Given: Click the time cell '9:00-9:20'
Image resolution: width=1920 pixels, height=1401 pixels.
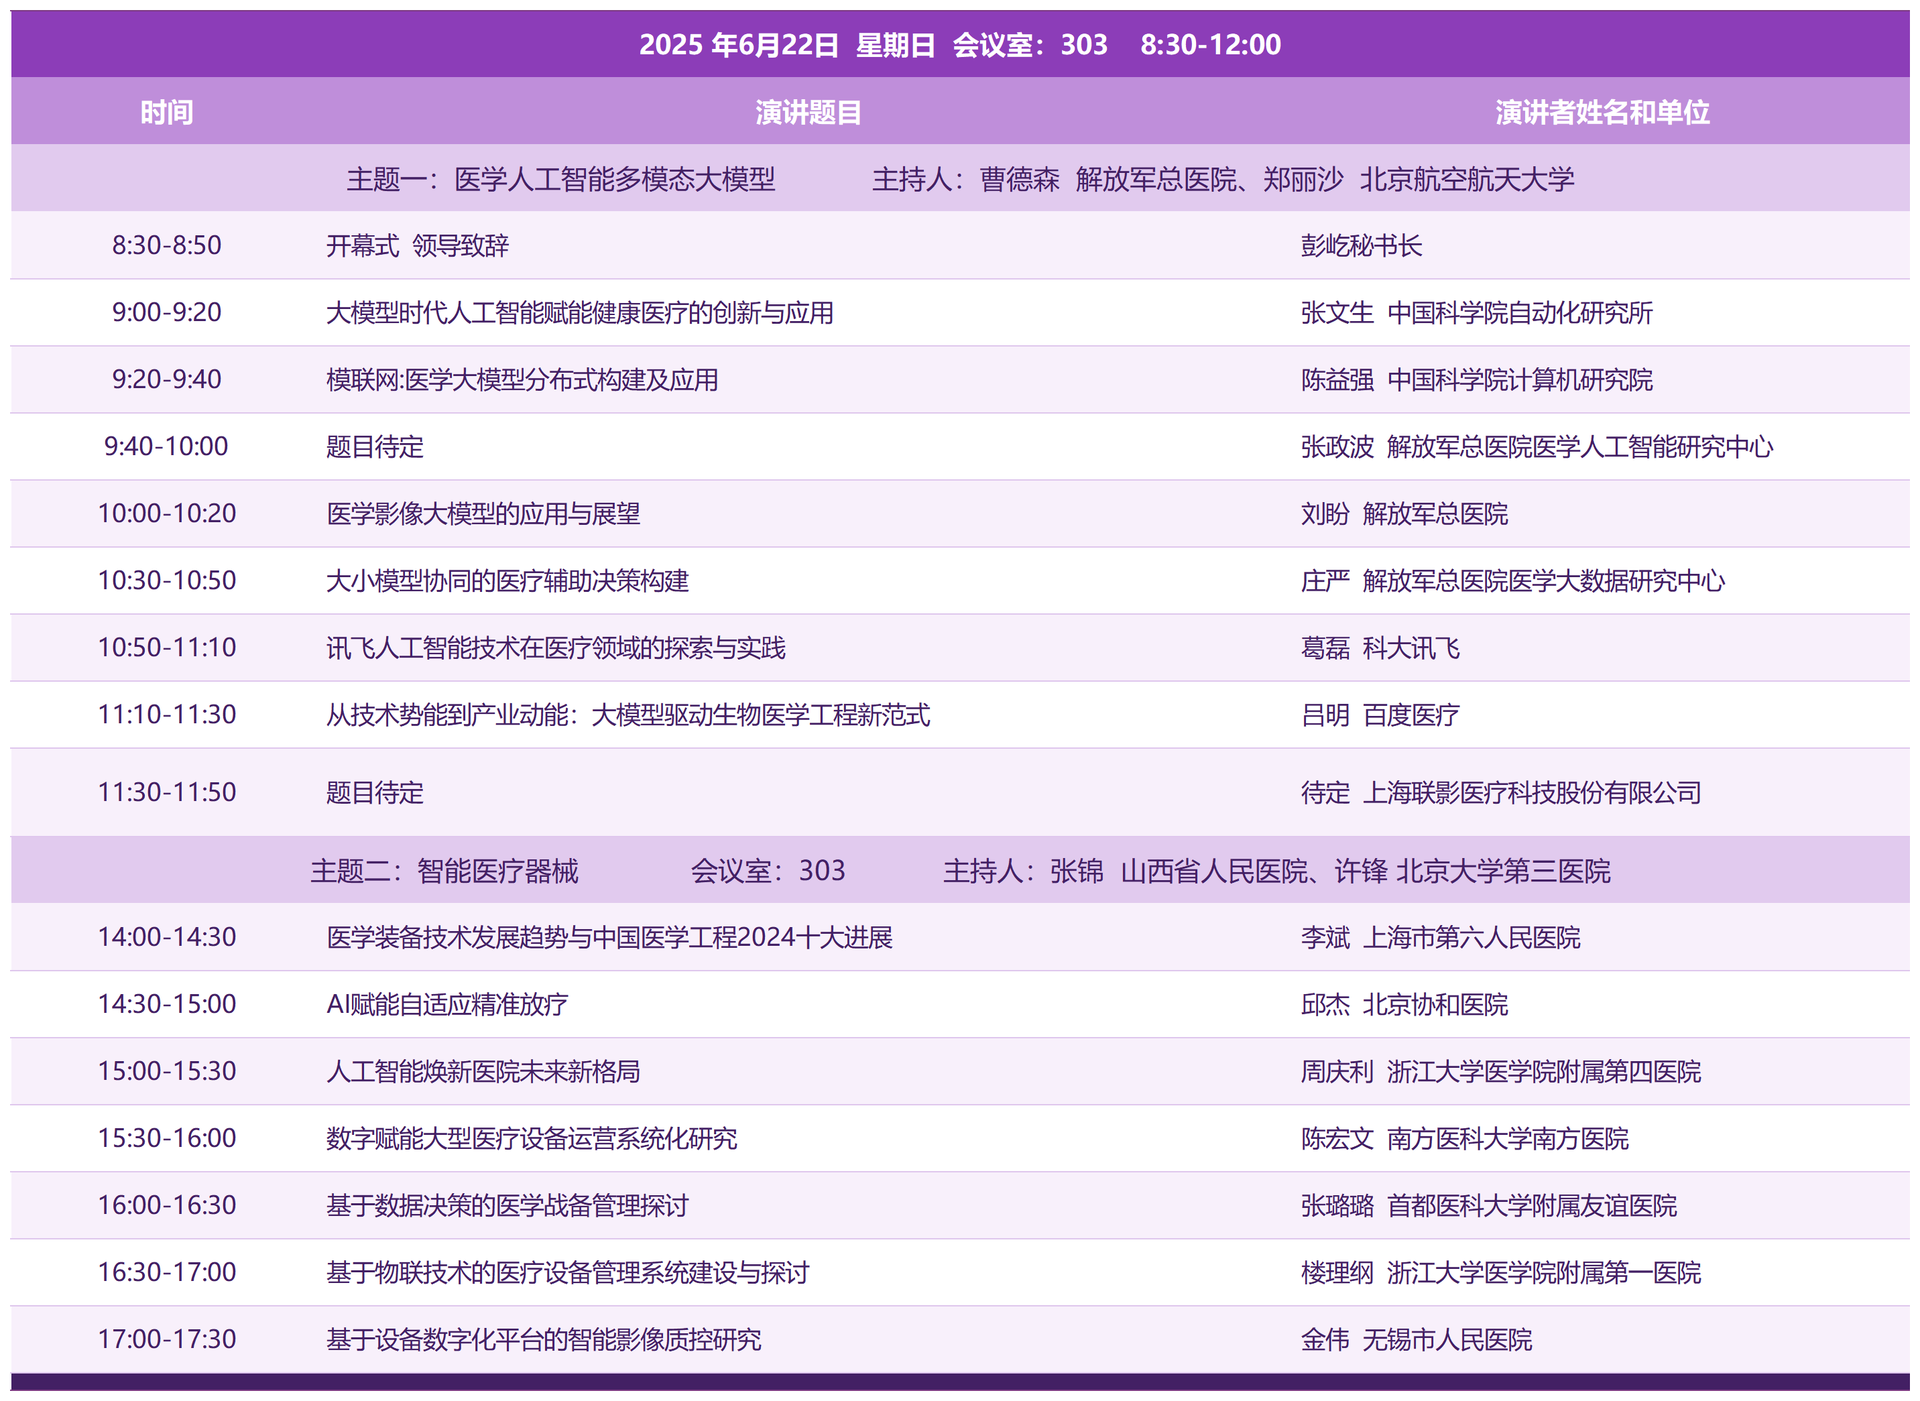Looking at the screenshot, I should click(x=166, y=313).
